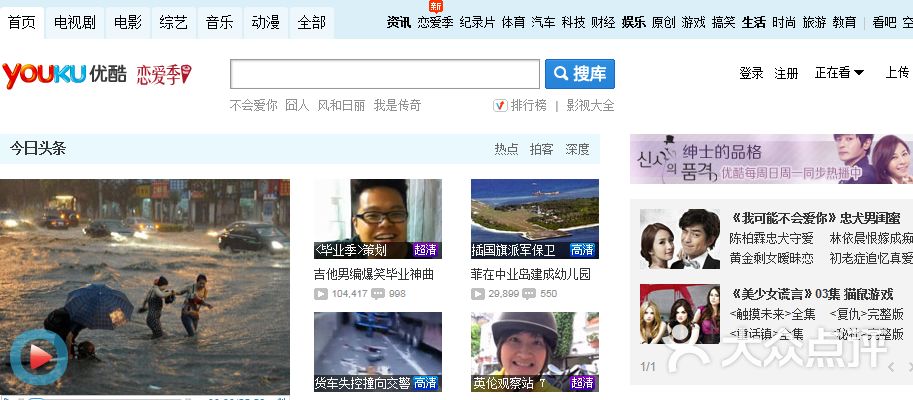Screen dimensions: 913x400
Task: Open the 货车失控撞向交警 video thumbnail
Action: click(378, 352)
